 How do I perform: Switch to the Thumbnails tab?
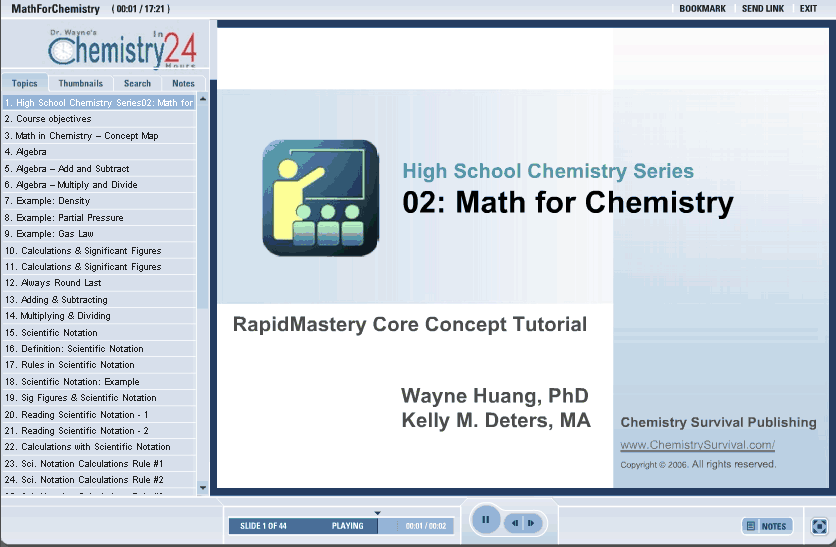[x=80, y=84]
